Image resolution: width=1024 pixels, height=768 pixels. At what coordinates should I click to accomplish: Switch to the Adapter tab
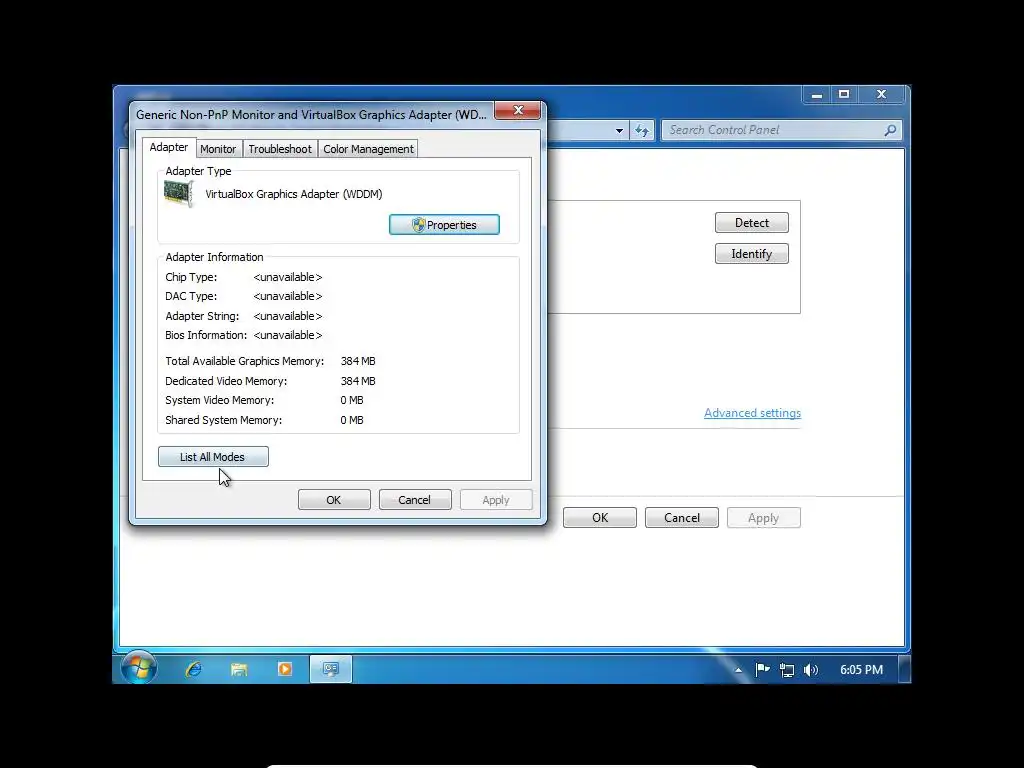point(168,148)
